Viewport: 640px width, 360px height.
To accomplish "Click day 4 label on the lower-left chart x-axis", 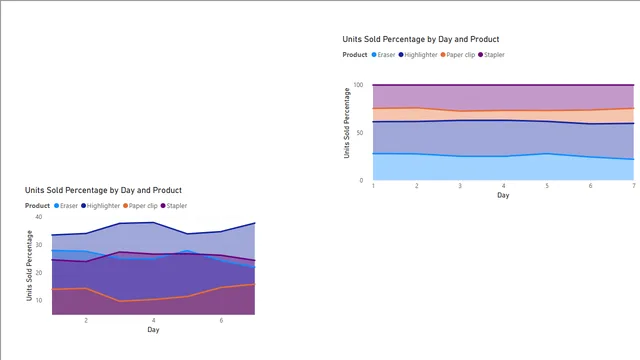I will pyautogui.click(x=153, y=320).
